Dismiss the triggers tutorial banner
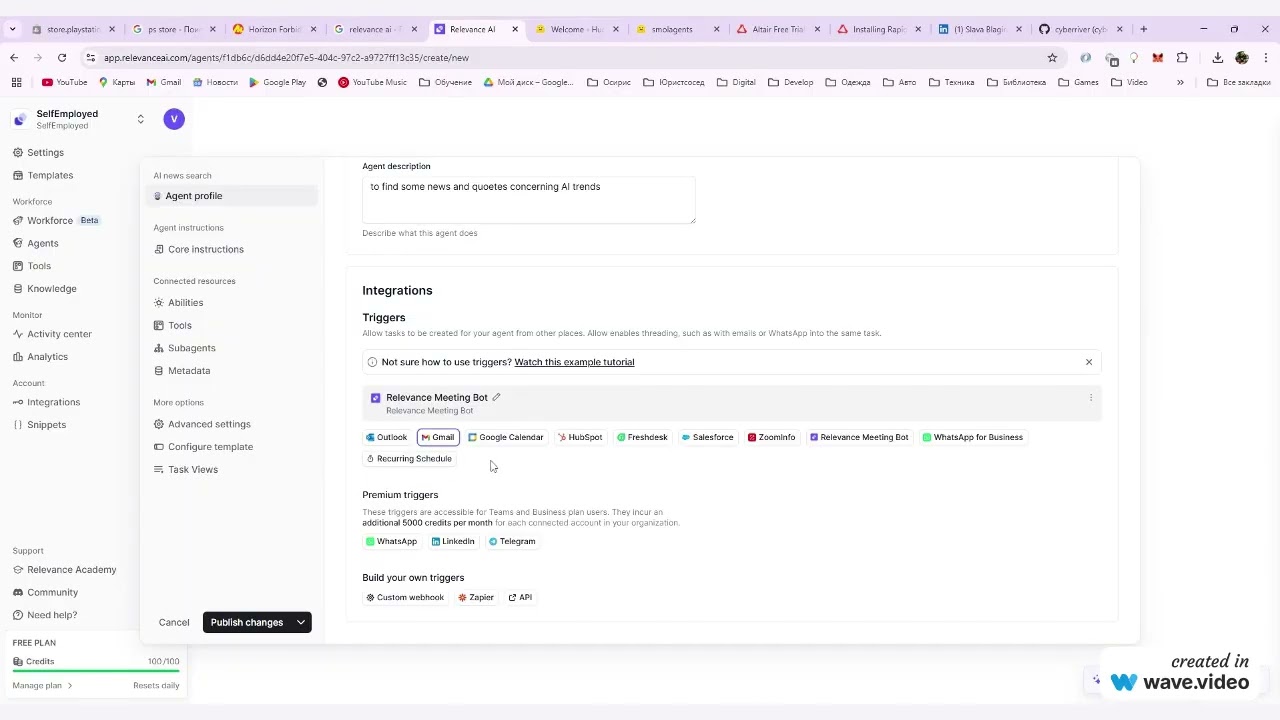This screenshot has height=720, width=1280. (1089, 362)
